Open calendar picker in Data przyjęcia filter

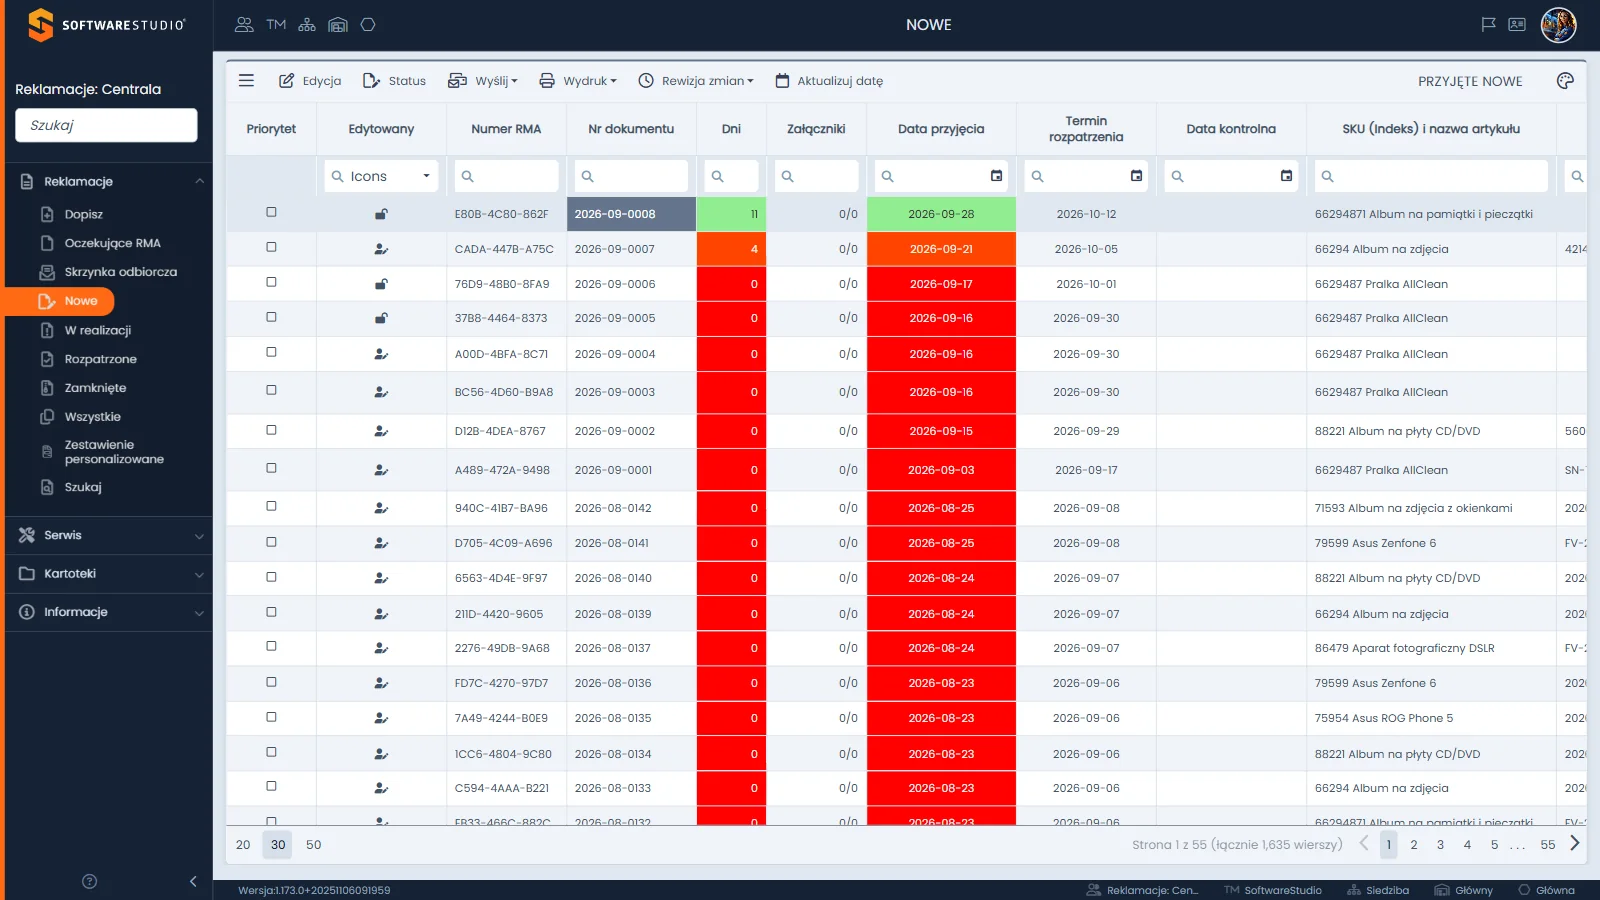(x=996, y=176)
